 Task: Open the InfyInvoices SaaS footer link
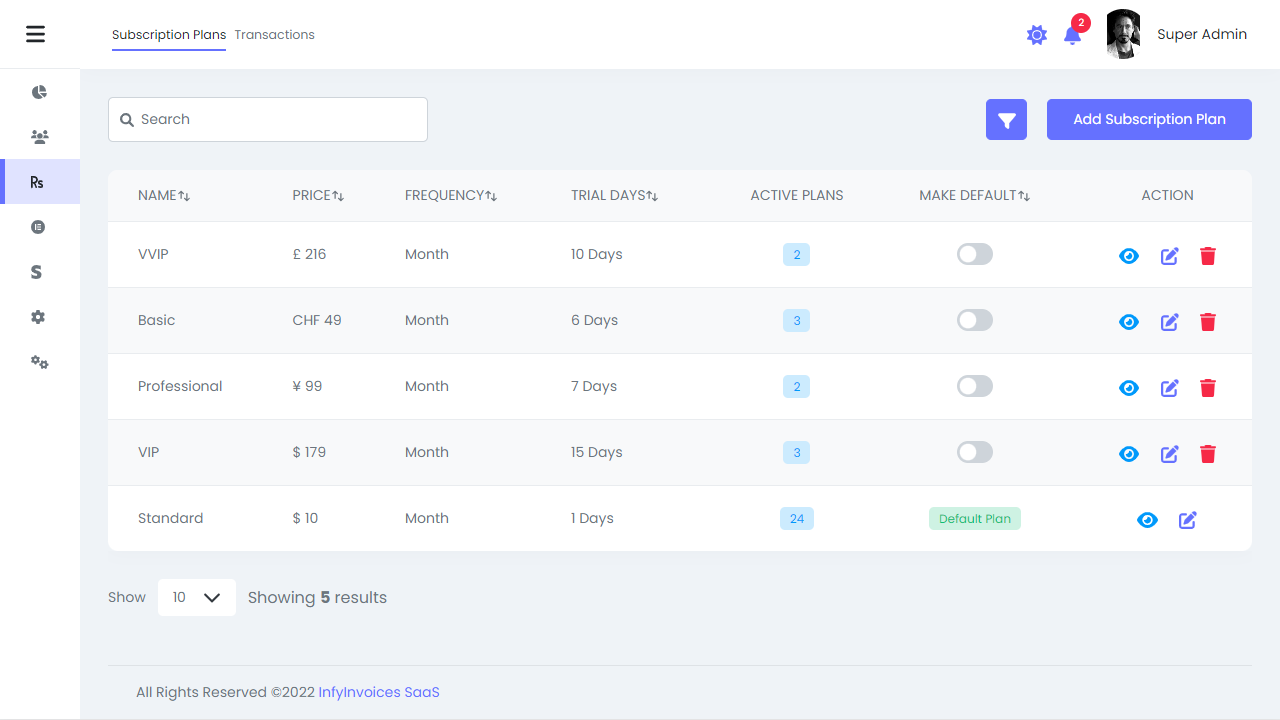coord(378,692)
